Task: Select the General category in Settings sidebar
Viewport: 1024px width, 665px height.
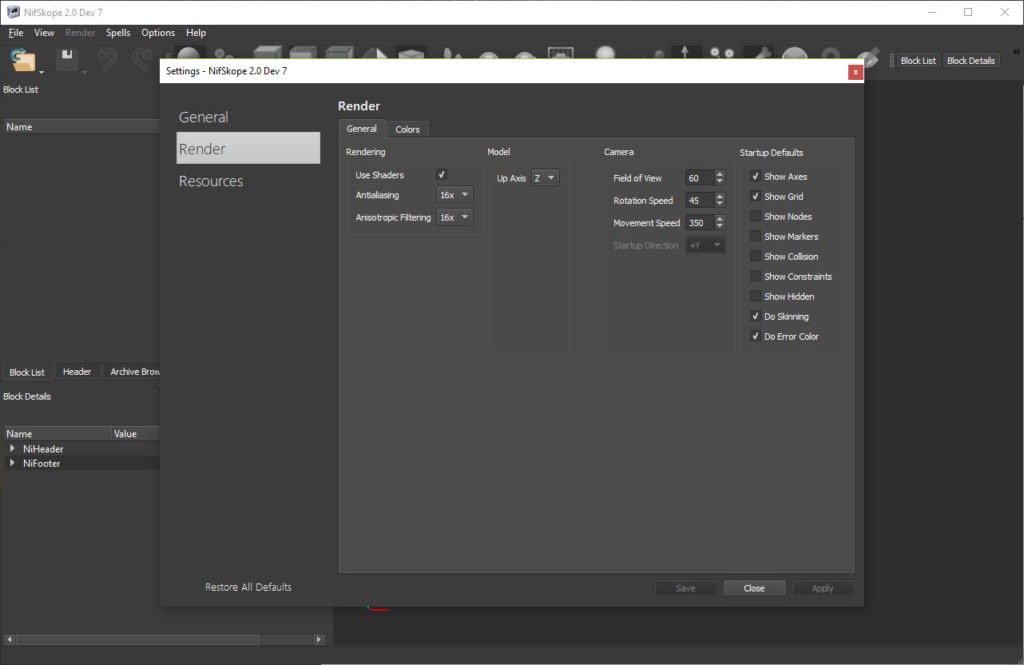Action: (248, 117)
